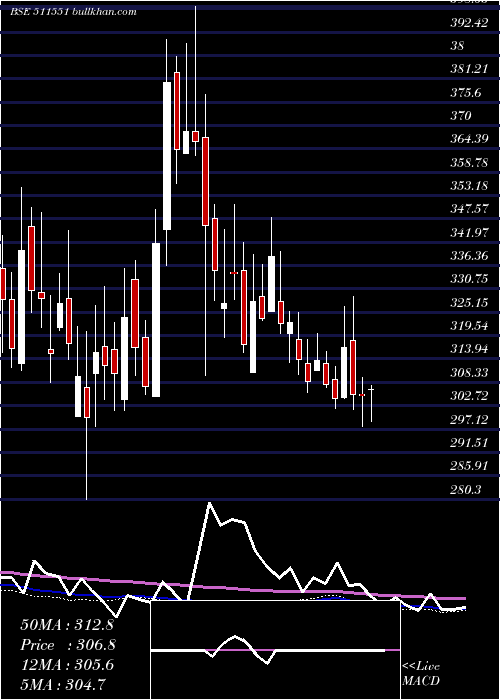The height and width of the screenshot is (700, 500).
Task: Select the 5MA : 304.7 readout
Action: pos(63,685)
